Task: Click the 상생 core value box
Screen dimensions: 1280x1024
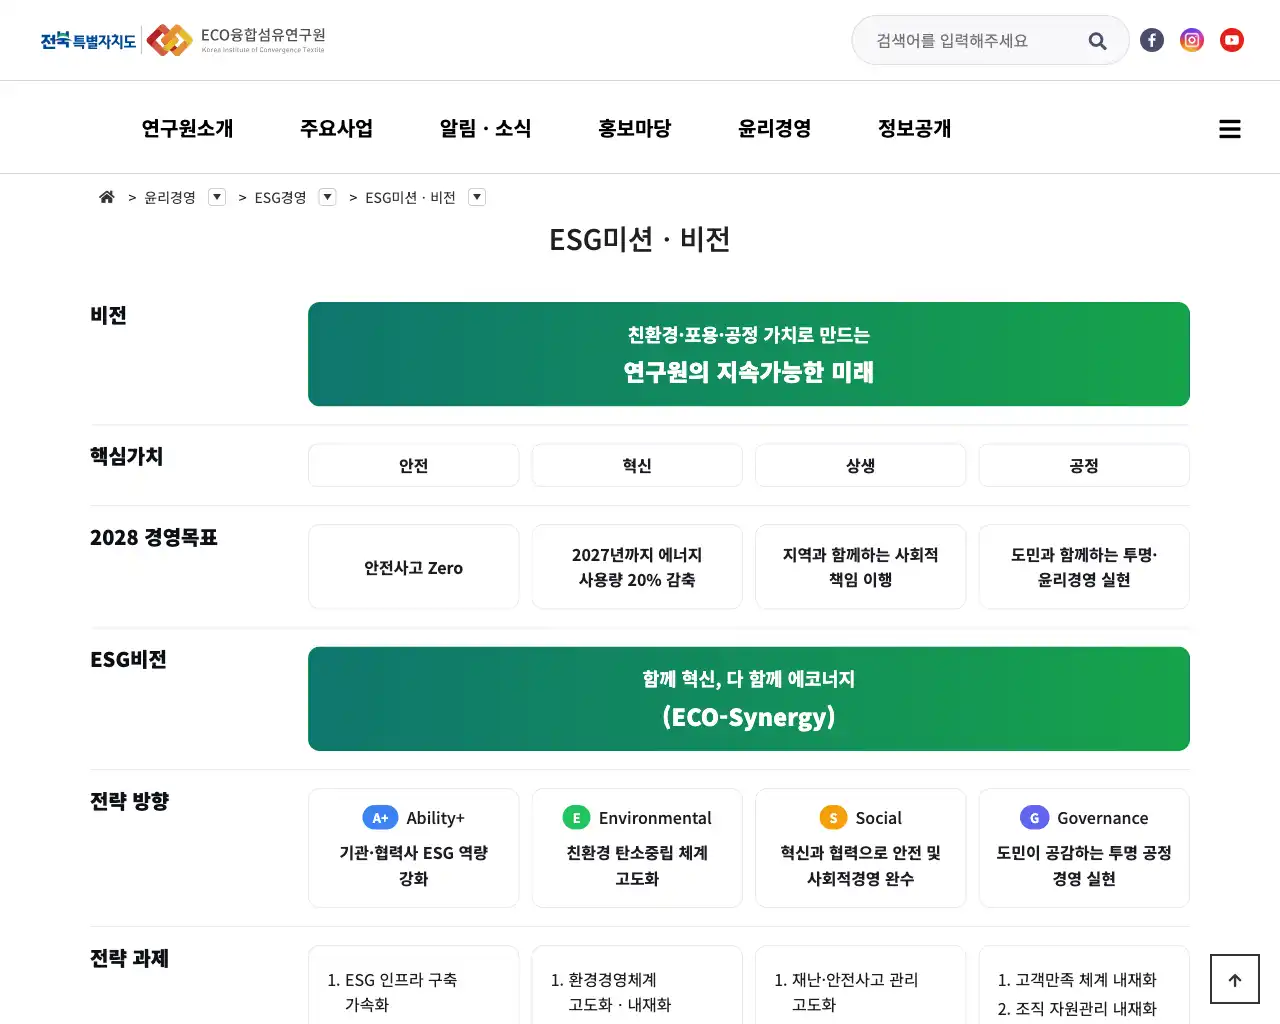Action: (x=860, y=465)
